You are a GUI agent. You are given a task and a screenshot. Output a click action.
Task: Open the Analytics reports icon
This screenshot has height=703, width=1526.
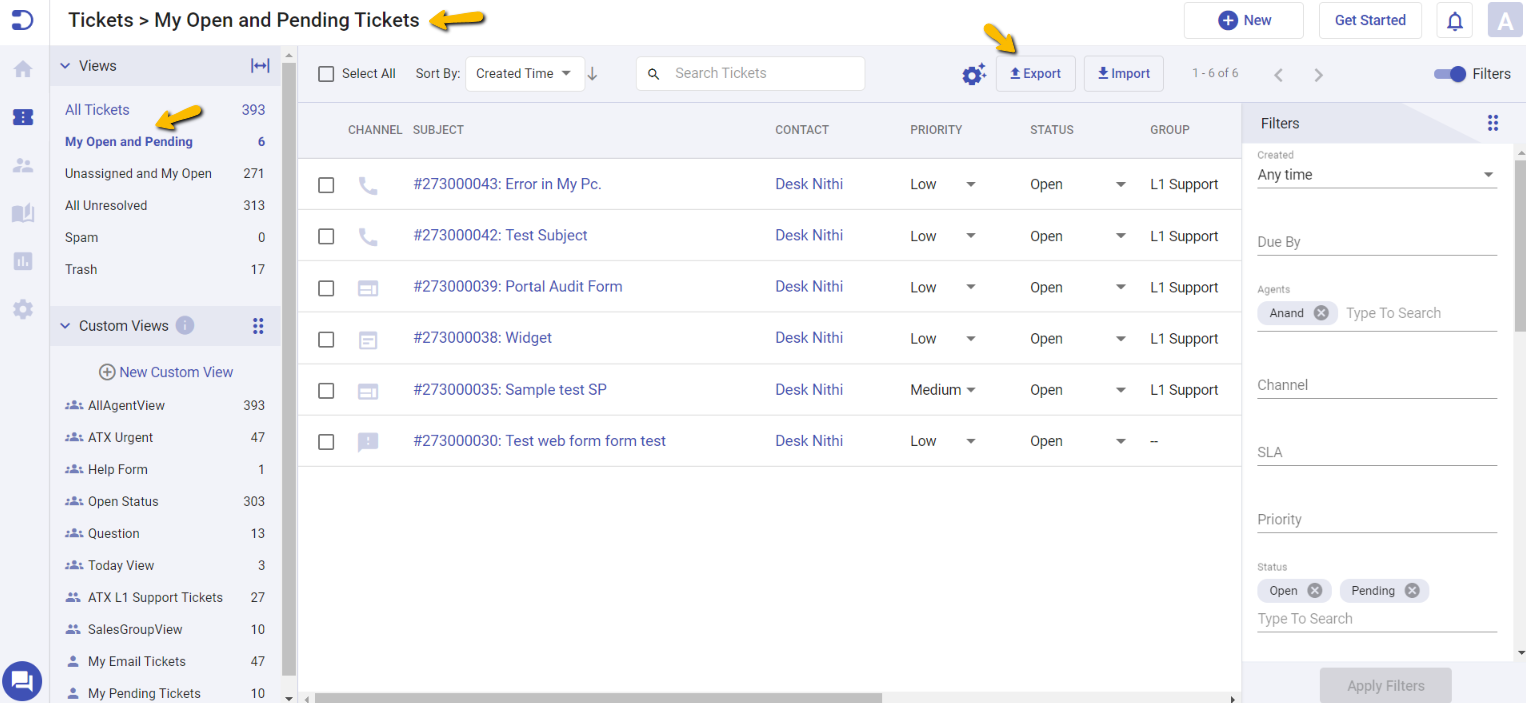click(x=22, y=261)
